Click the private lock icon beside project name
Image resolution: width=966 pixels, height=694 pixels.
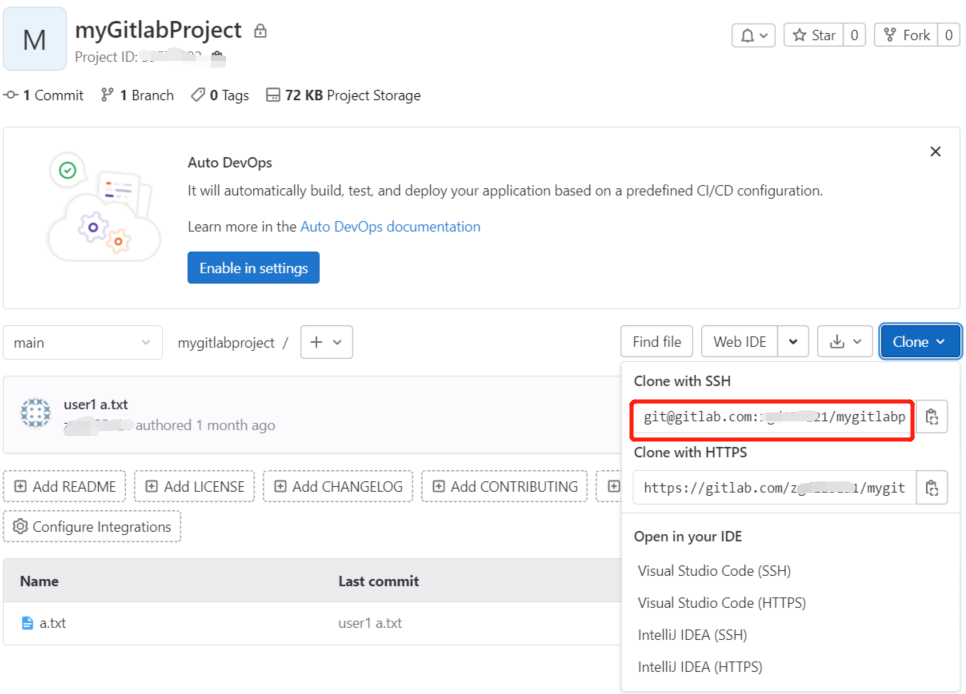coord(261,30)
